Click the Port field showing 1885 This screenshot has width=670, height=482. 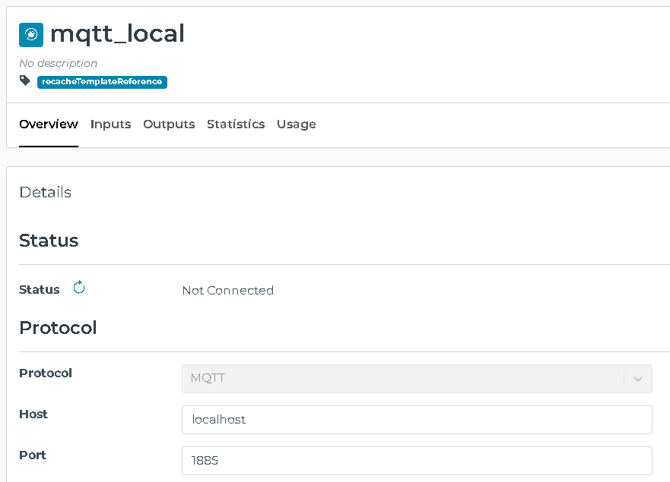pos(417,461)
